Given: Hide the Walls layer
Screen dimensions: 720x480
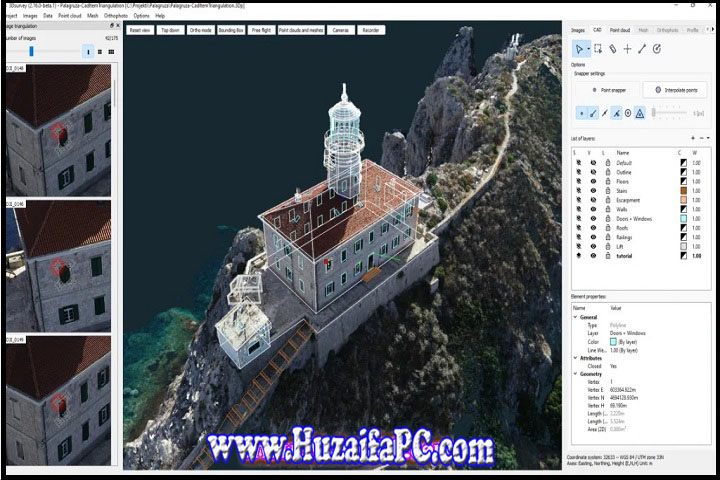Looking at the screenshot, I should (593, 209).
